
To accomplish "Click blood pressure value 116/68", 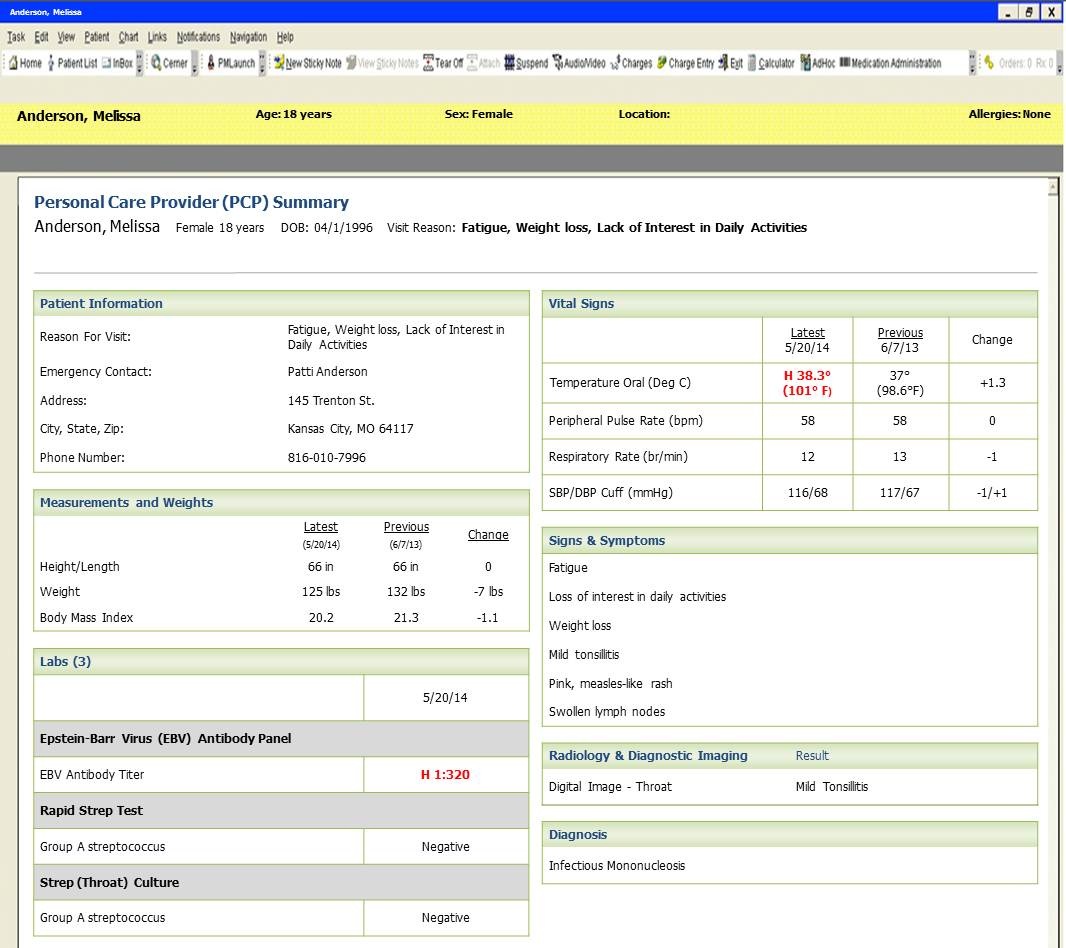I will [808, 492].
